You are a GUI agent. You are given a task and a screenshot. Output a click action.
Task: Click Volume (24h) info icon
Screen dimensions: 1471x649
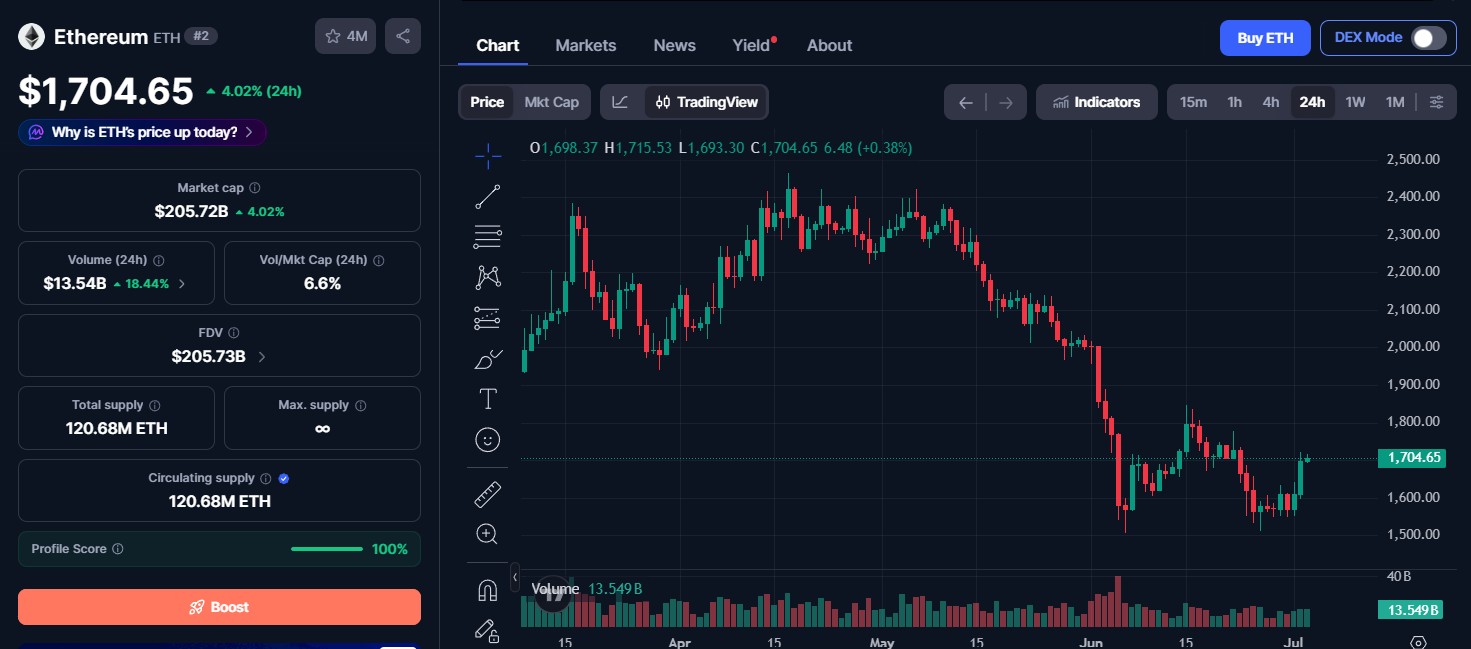pyautogui.click(x=159, y=260)
